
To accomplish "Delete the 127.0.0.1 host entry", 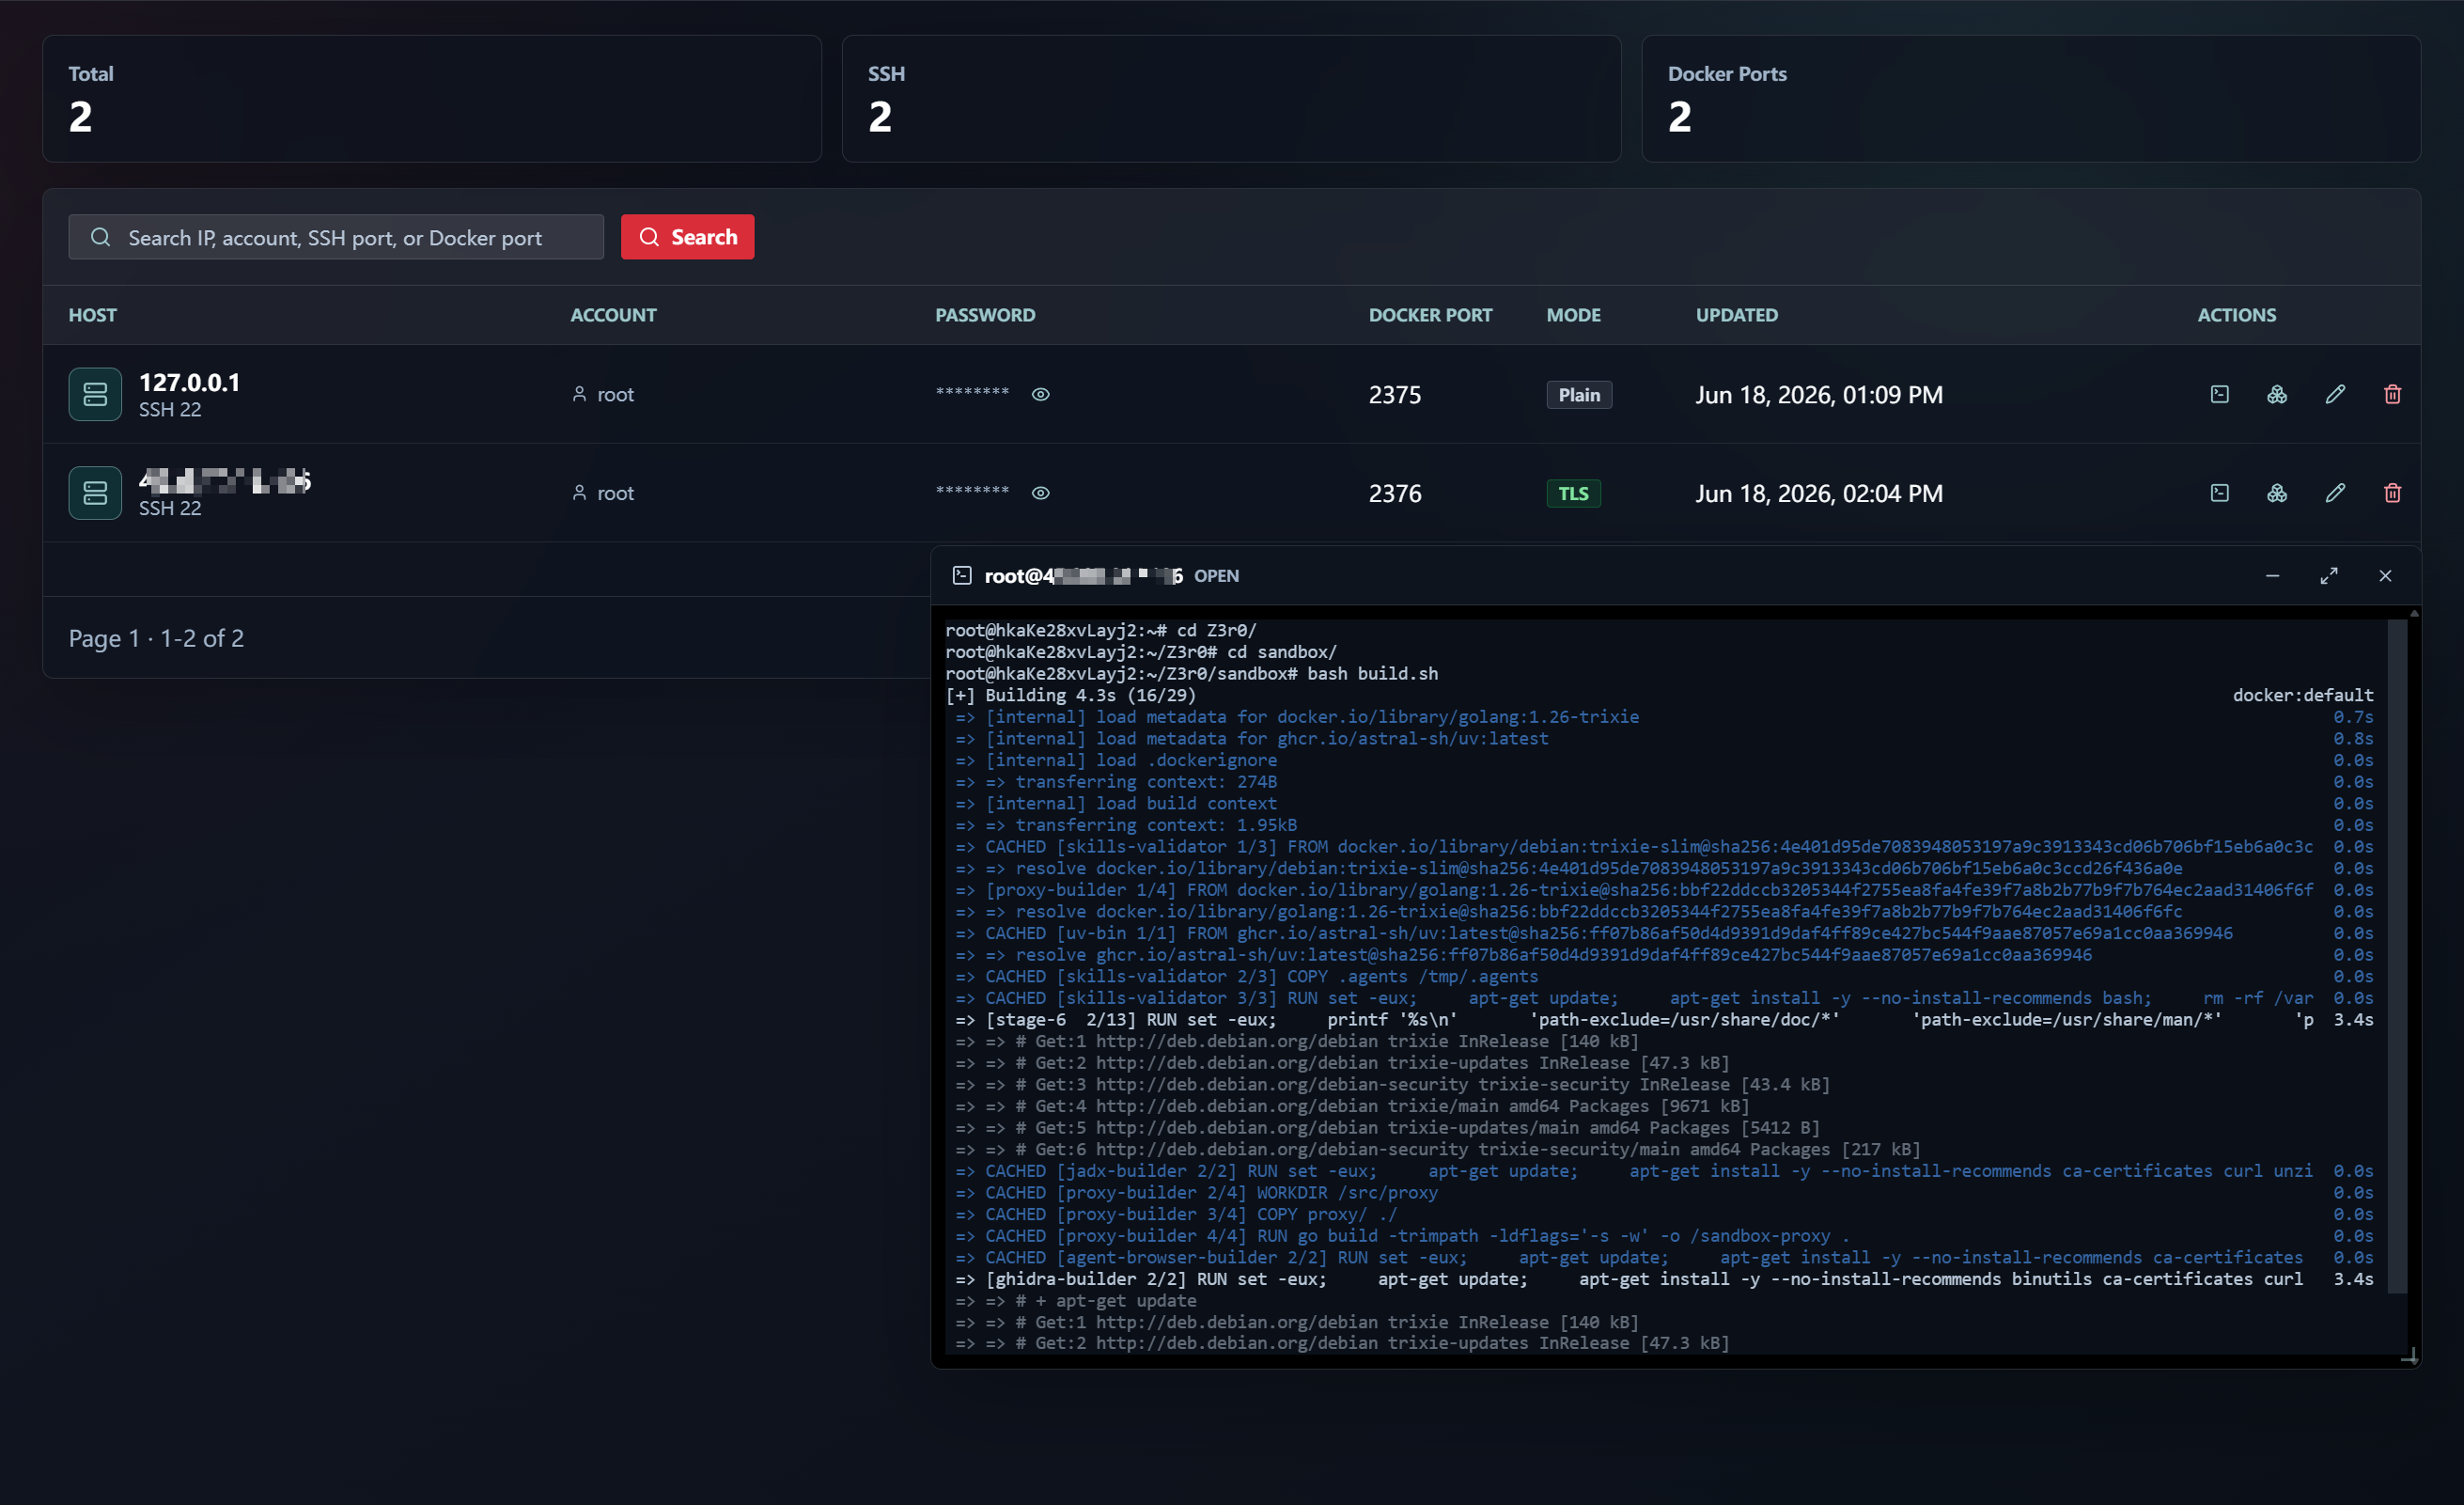I will tap(2392, 394).
